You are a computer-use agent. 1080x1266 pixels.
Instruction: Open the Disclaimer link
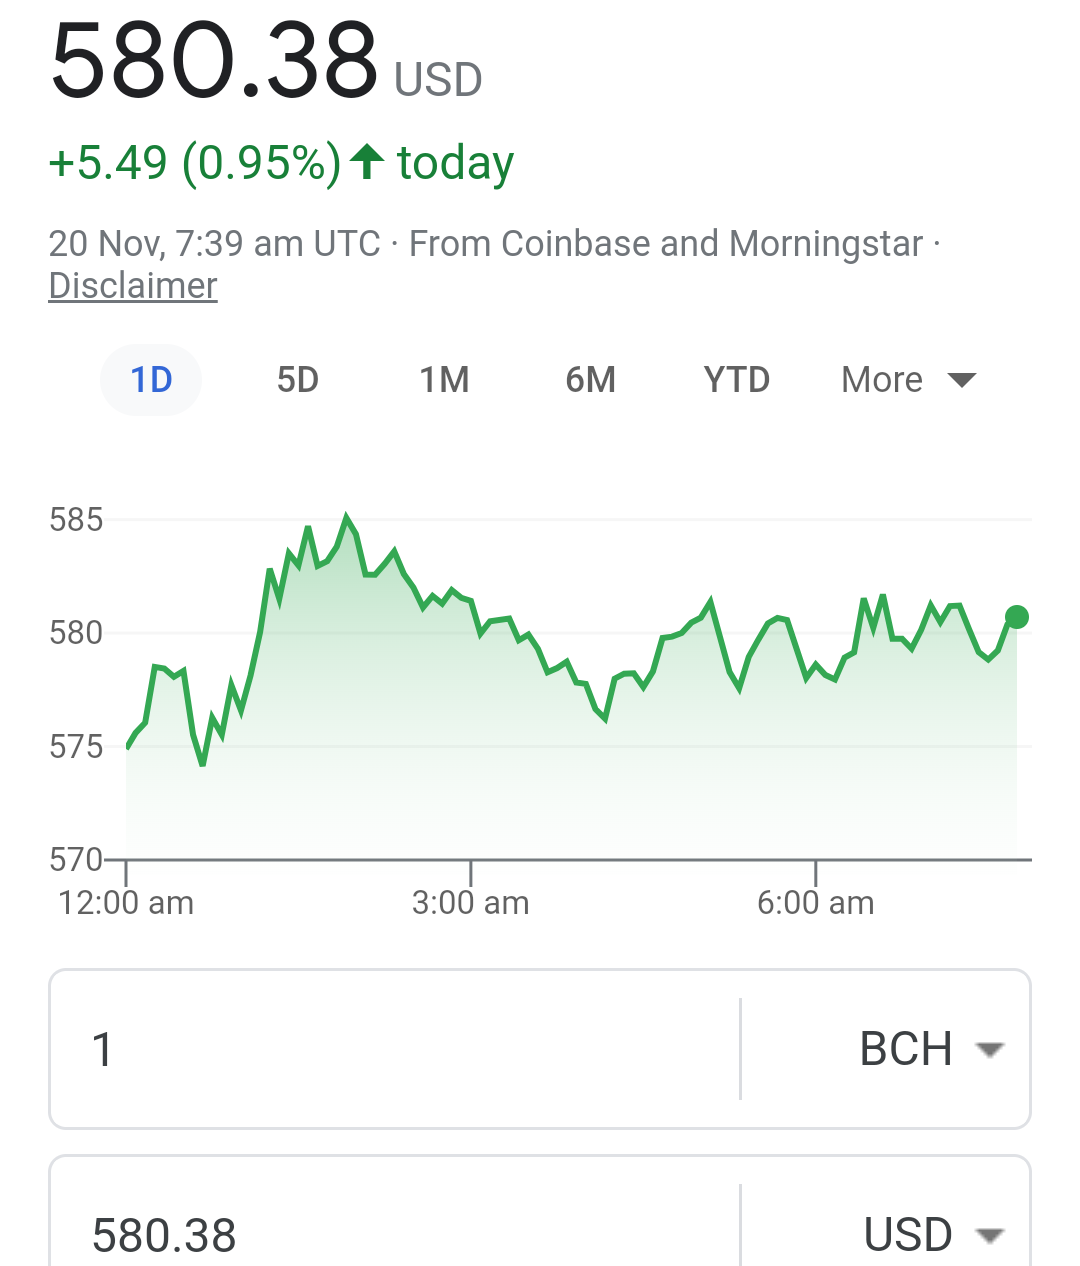(x=133, y=286)
